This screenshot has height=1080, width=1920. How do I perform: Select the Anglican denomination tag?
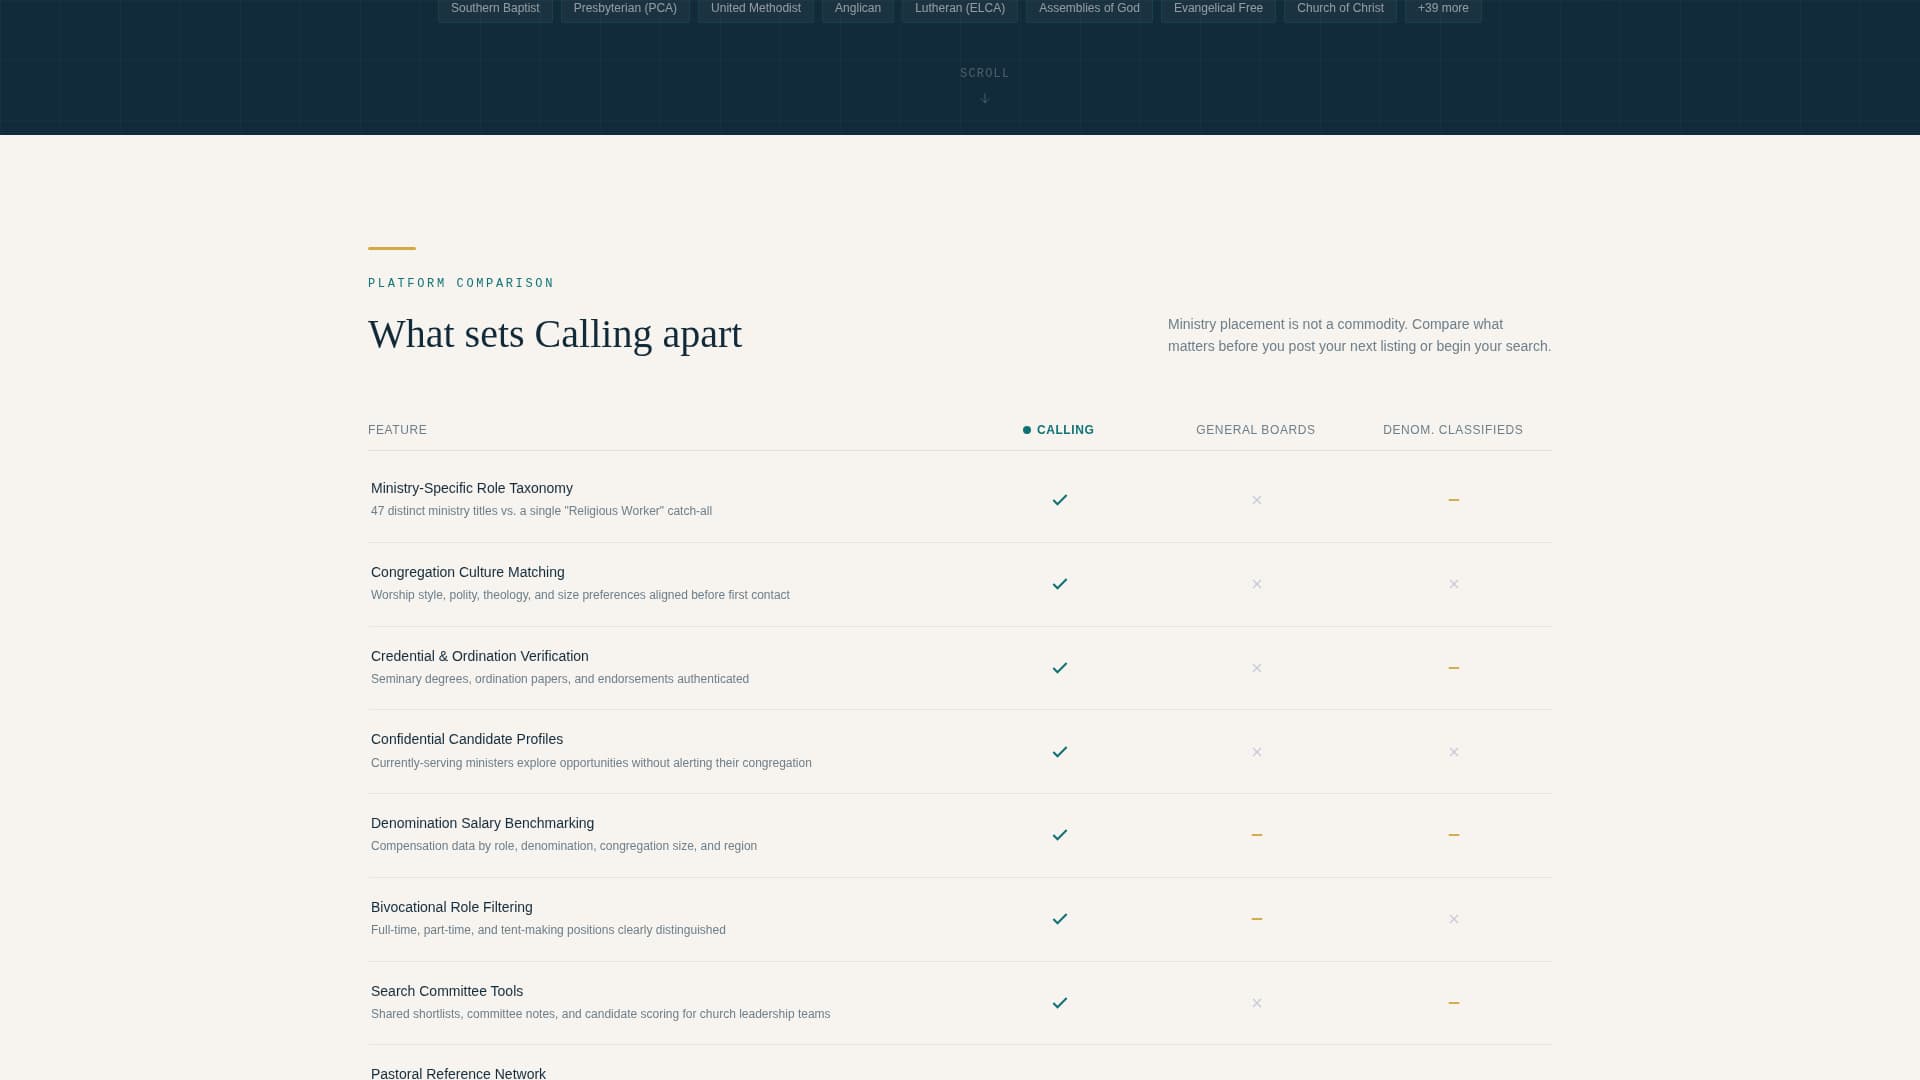[858, 9]
